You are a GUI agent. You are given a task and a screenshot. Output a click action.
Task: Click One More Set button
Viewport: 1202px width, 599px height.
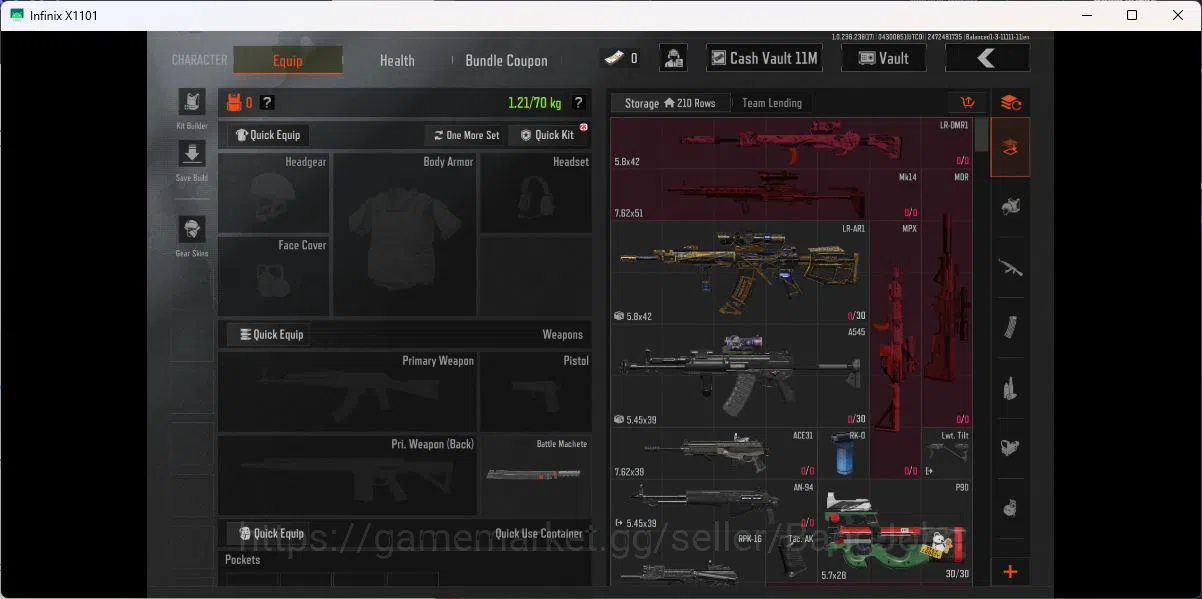466,135
